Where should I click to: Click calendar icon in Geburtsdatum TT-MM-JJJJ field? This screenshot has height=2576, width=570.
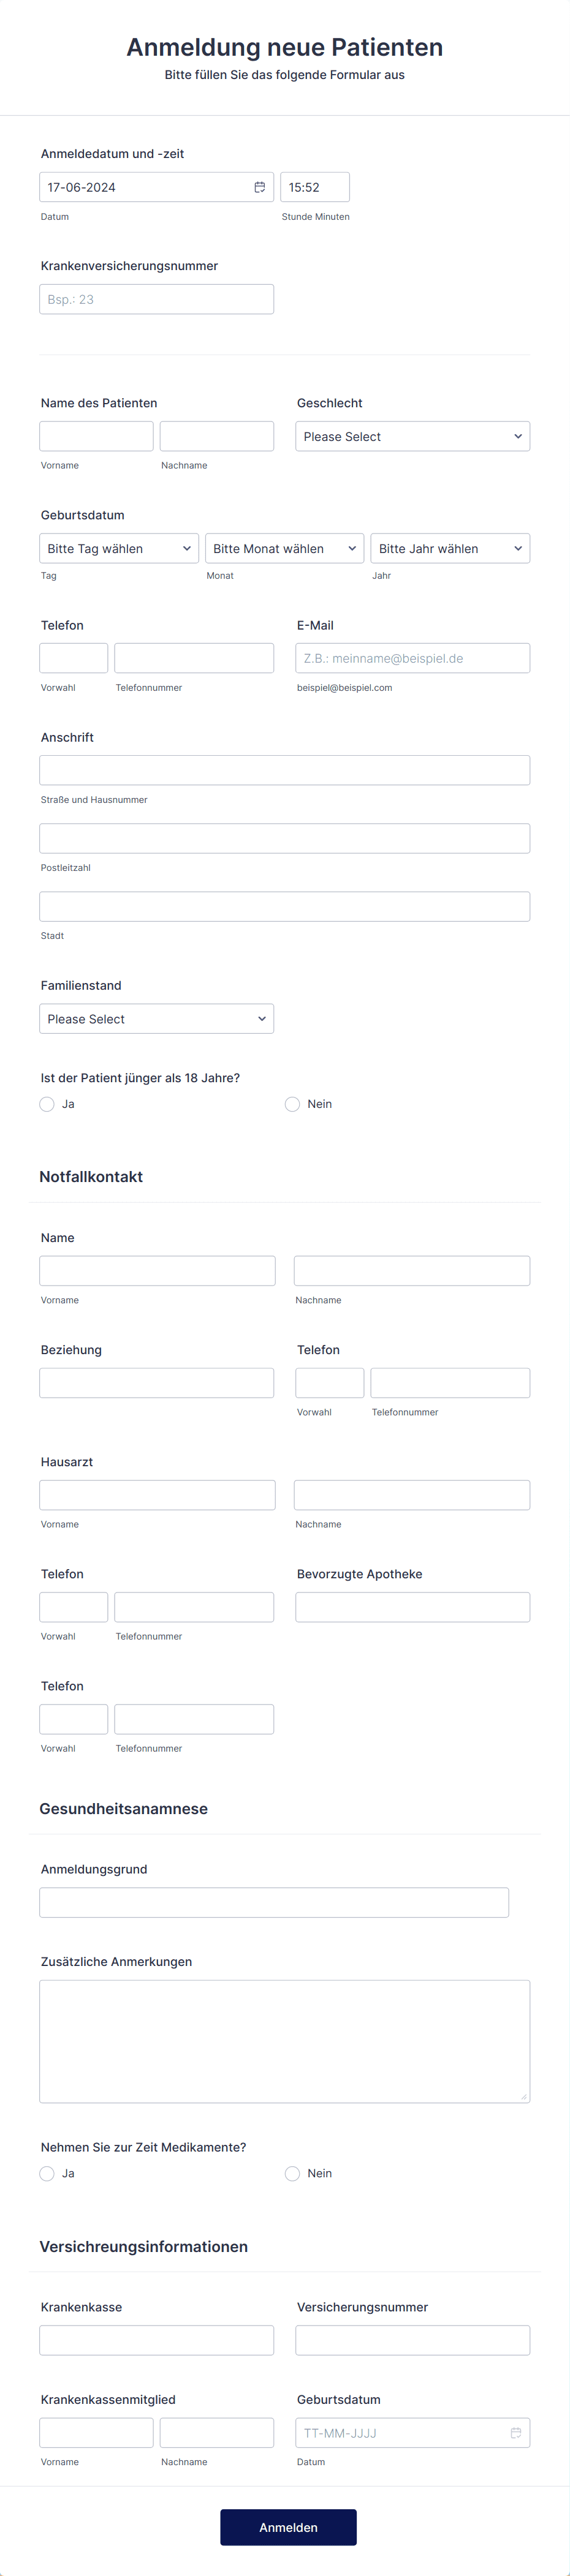click(x=516, y=2432)
